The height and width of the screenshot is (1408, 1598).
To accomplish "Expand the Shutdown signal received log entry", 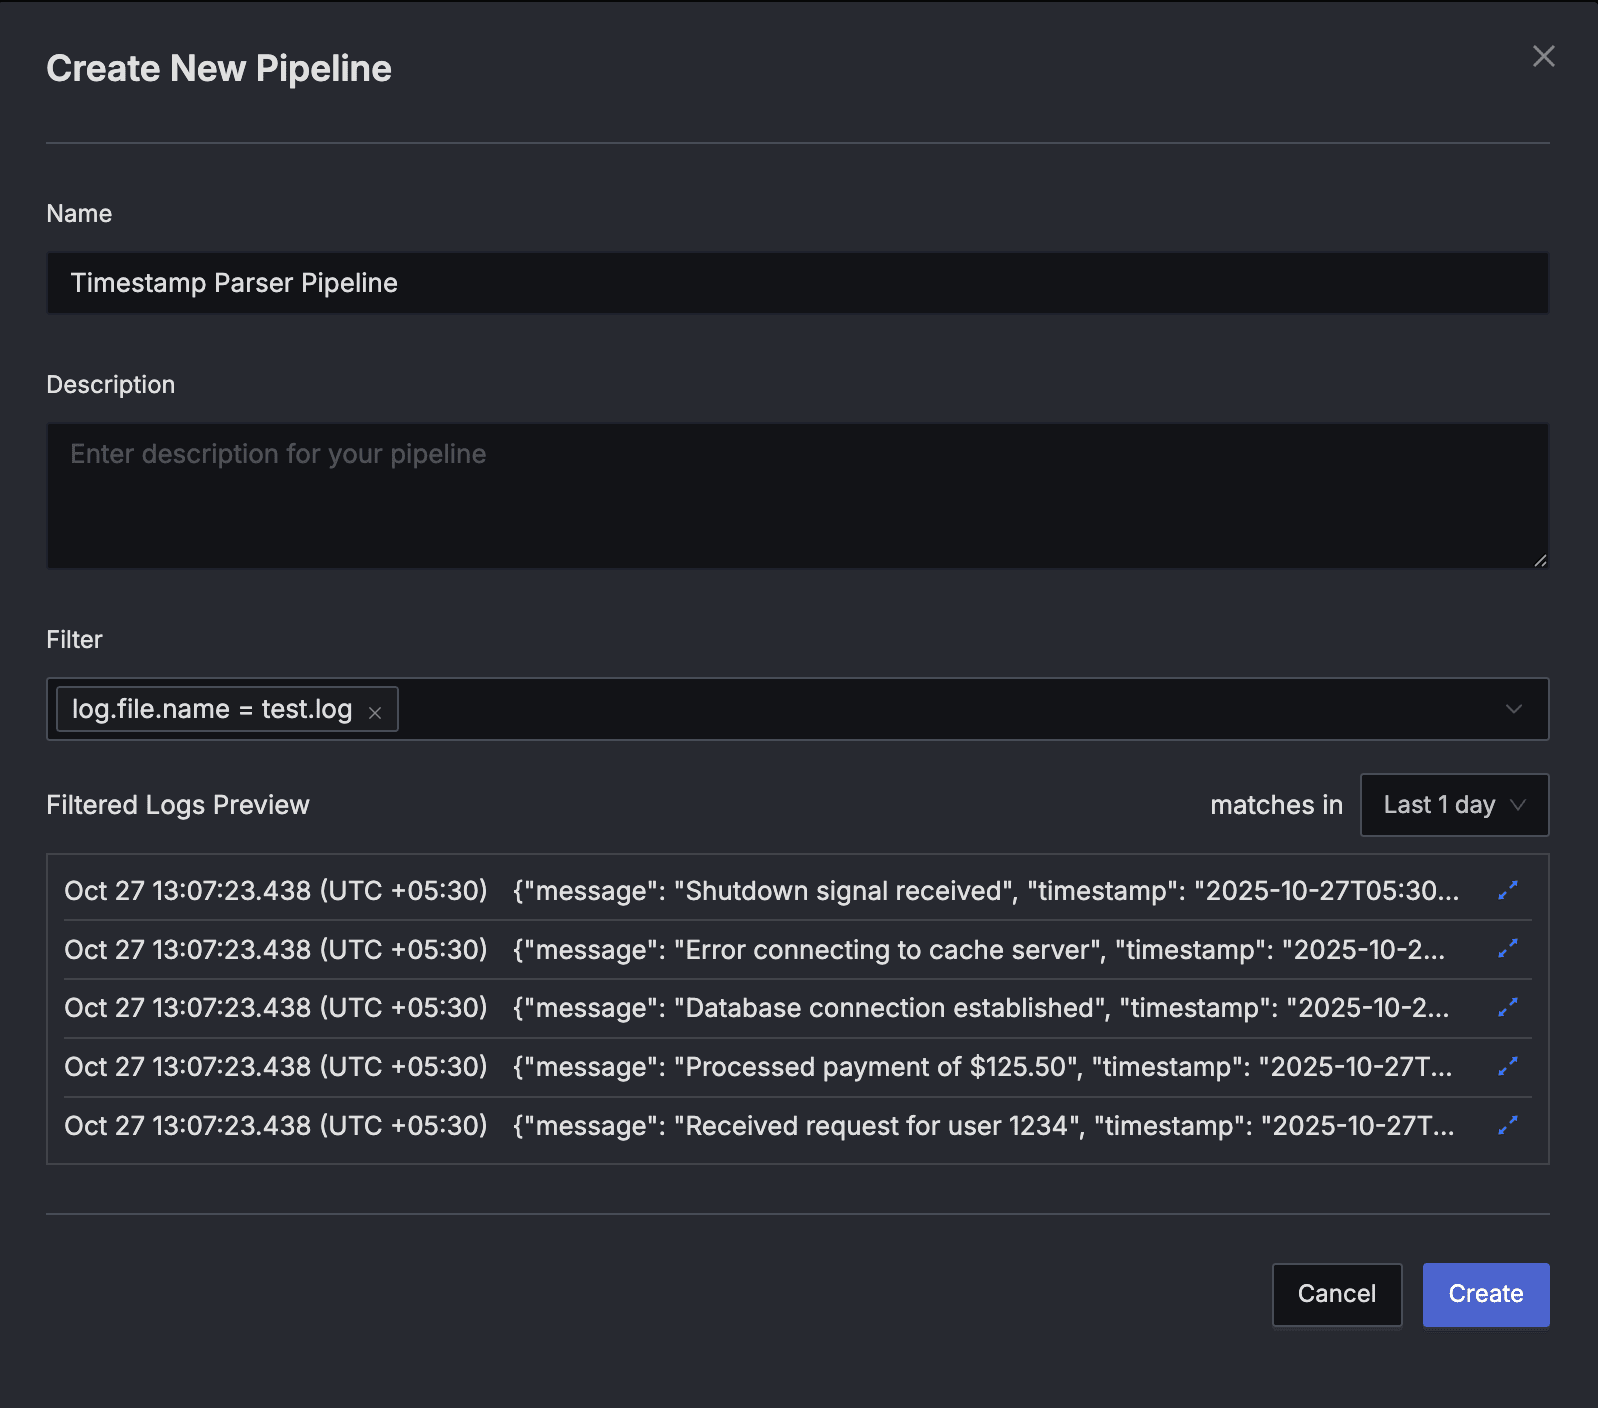I will [x=1508, y=890].
